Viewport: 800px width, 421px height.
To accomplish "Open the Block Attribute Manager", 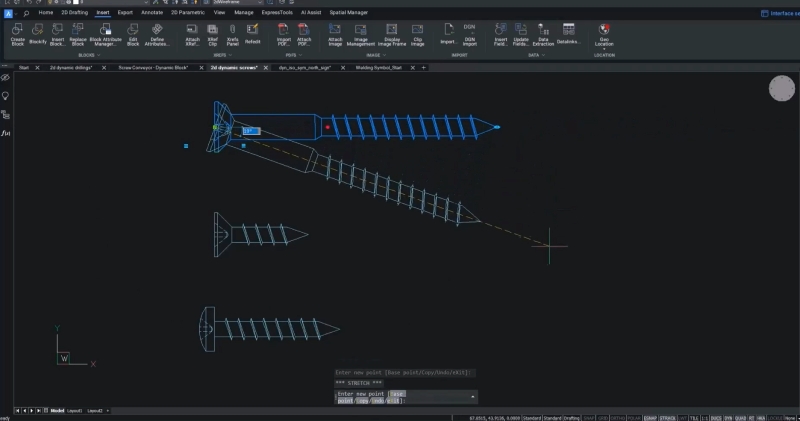I will (105, 35).
